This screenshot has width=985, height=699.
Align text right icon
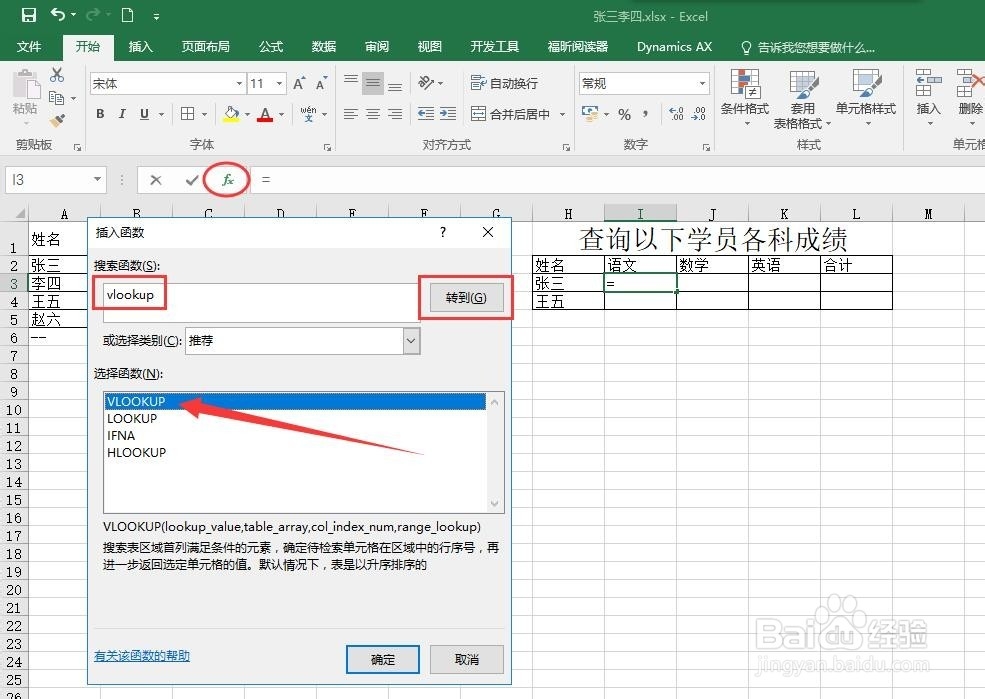395,114
